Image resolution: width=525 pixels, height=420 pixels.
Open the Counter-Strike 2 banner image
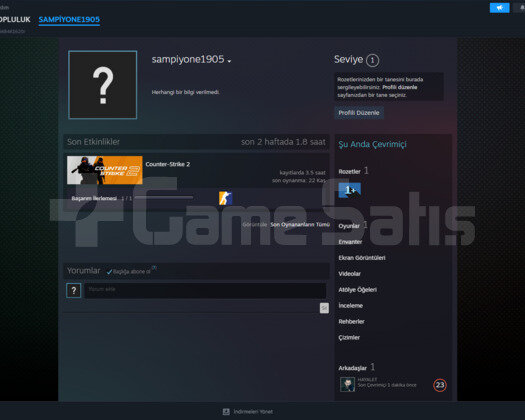click(x=104, y=170)
